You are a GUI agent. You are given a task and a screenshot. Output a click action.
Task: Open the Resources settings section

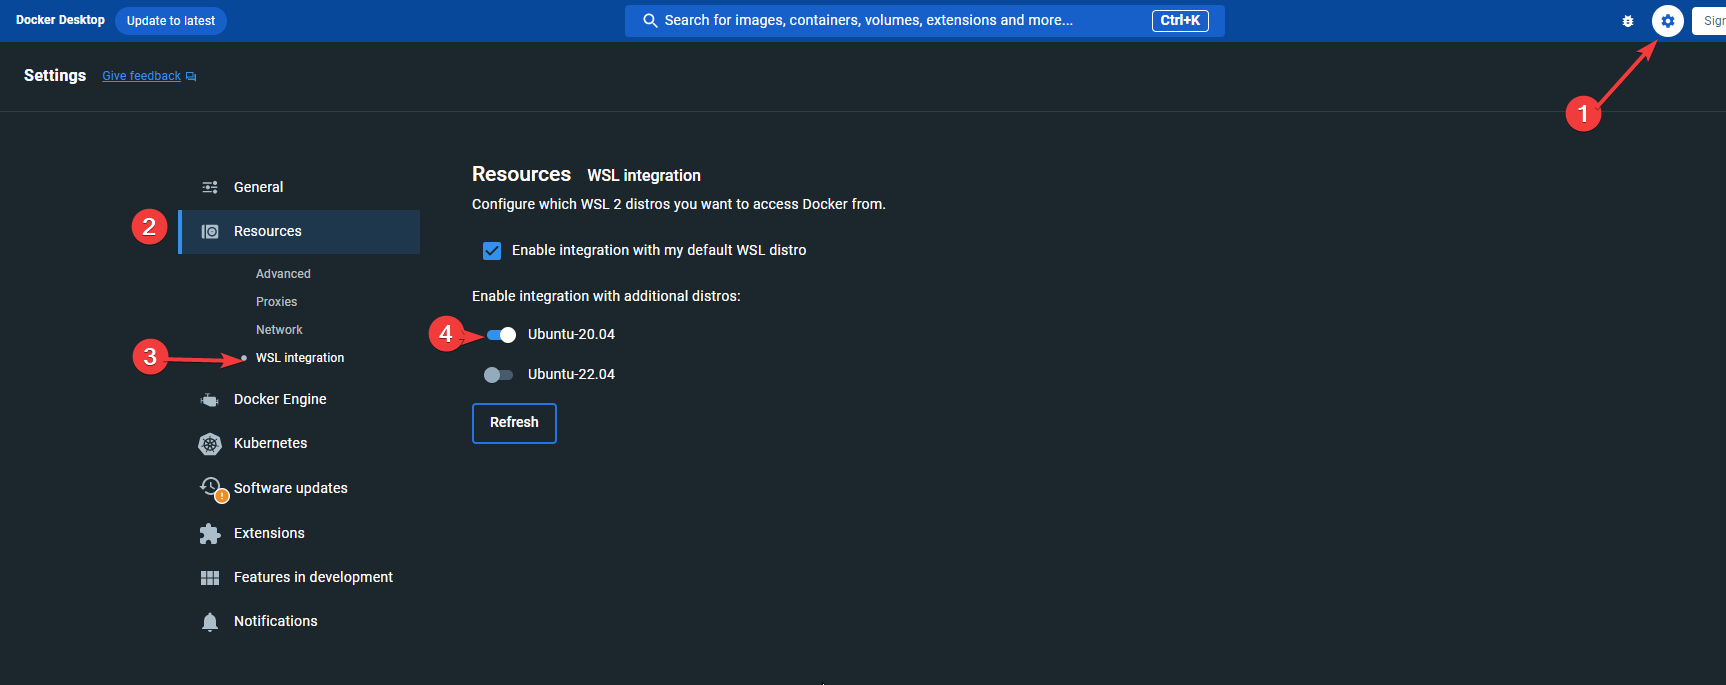pyautogui.click(x=268, y=232)
